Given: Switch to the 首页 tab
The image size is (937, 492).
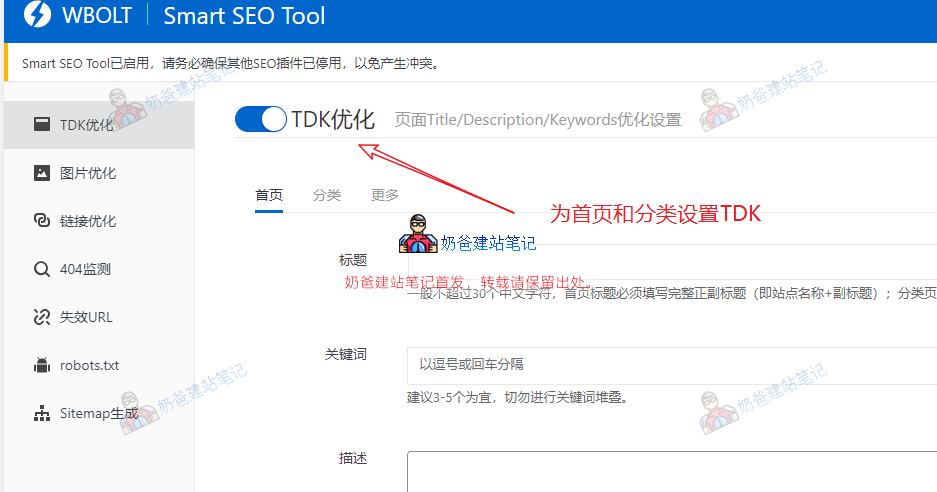Looking at the screenshot, I should (x=269, y=195).
